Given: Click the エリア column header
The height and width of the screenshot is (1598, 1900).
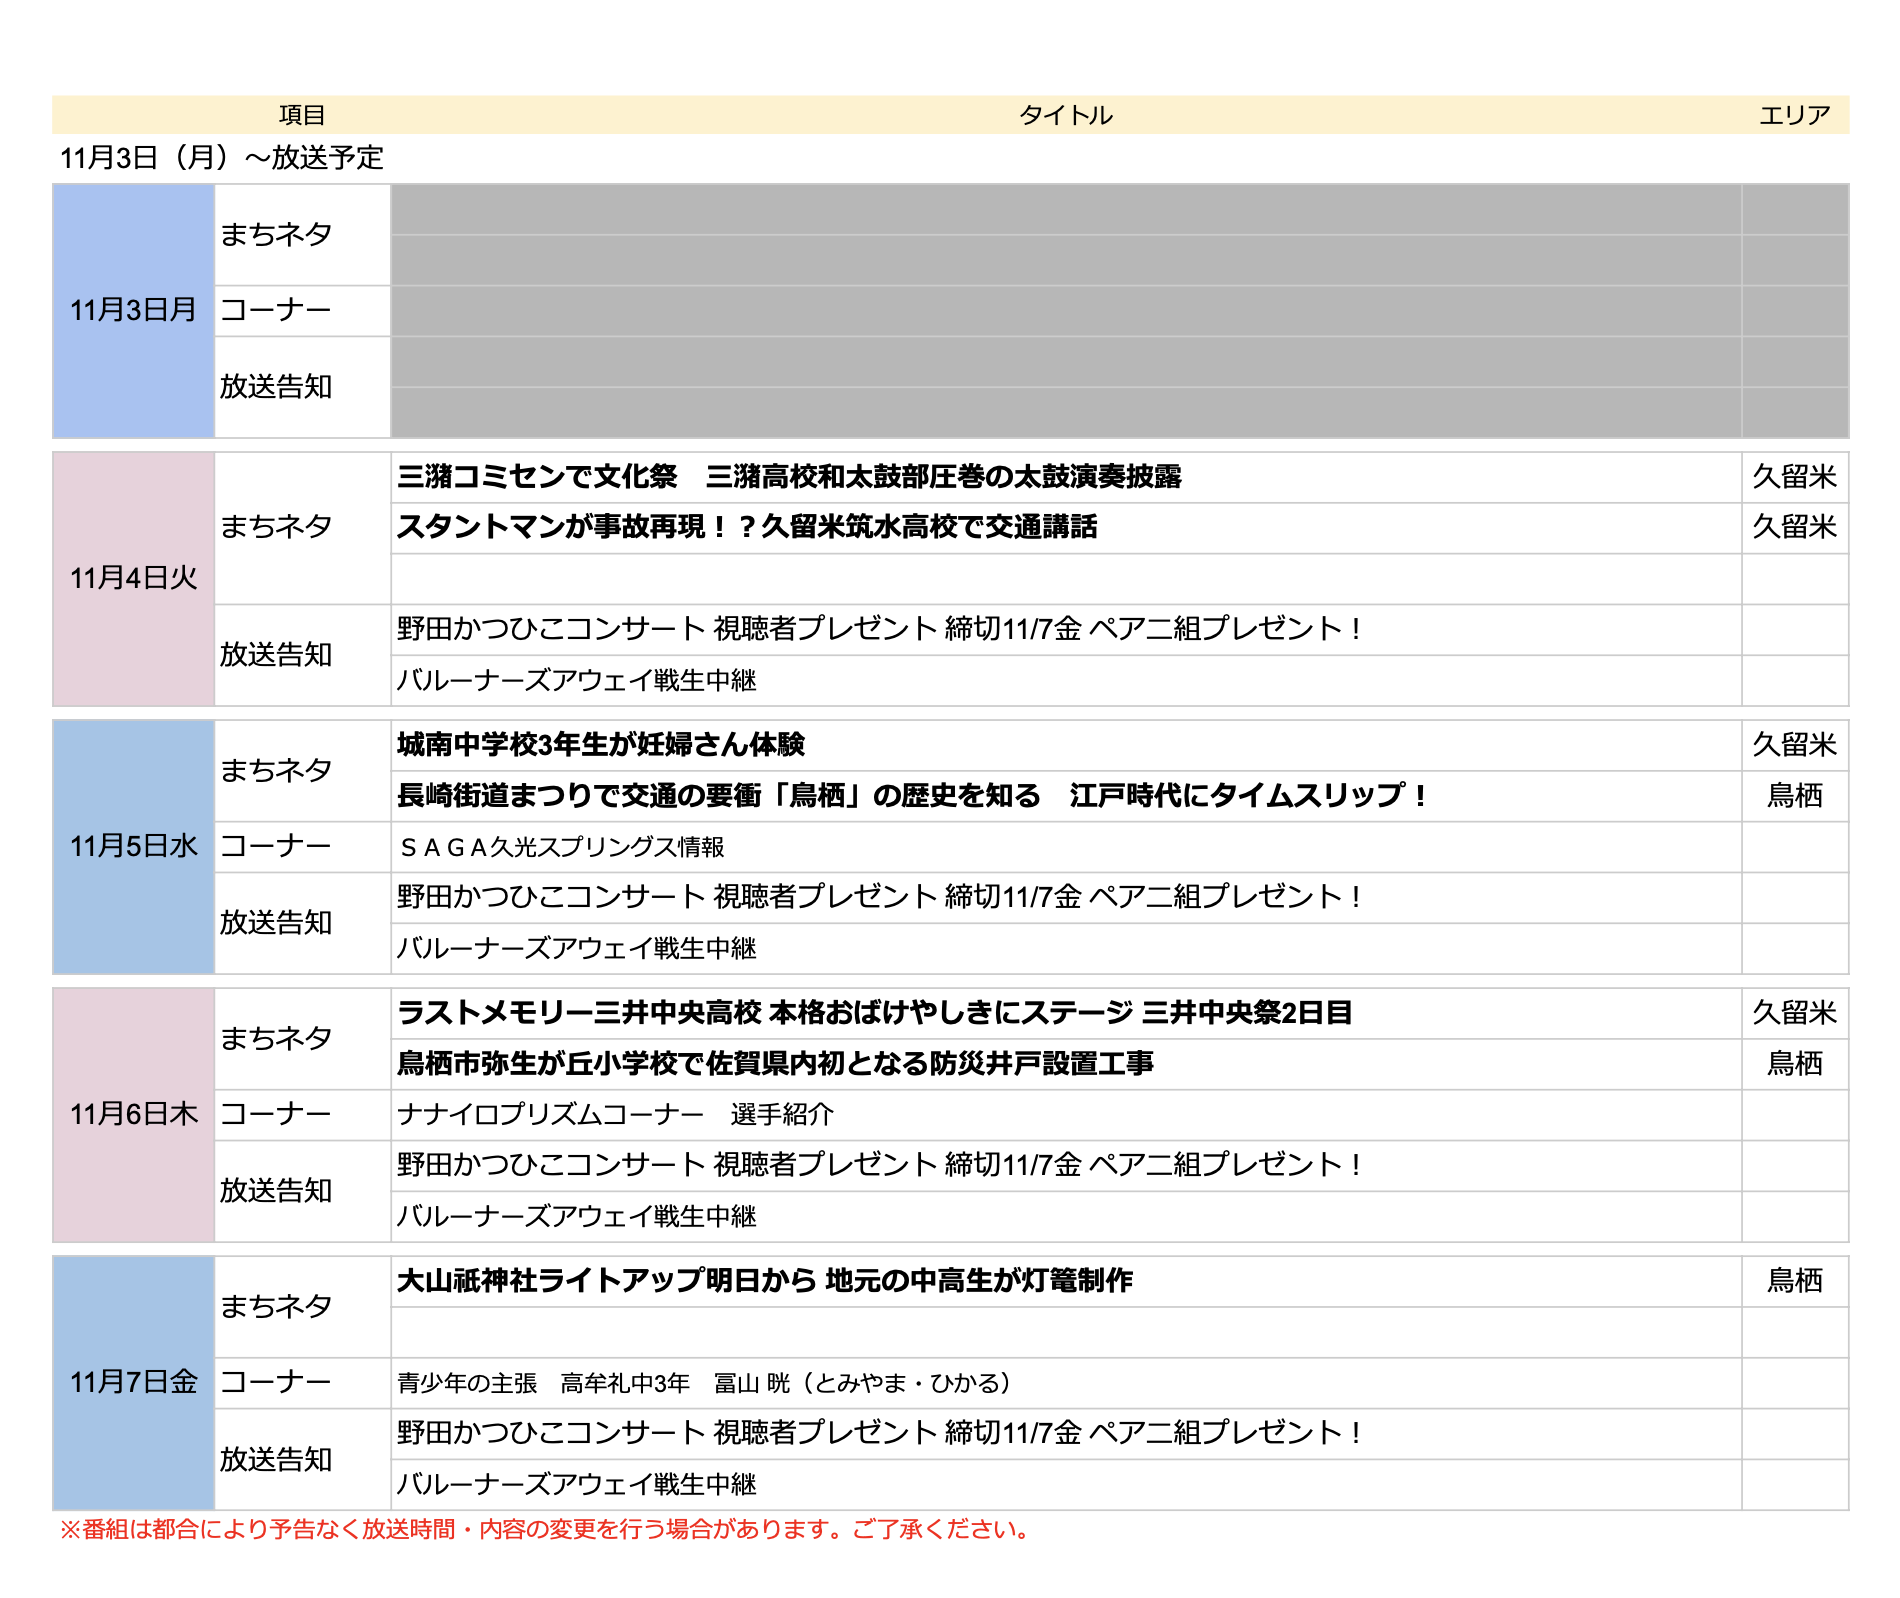Looking at the screenshot, I should pyautogui.click(x=1794, y=115).
